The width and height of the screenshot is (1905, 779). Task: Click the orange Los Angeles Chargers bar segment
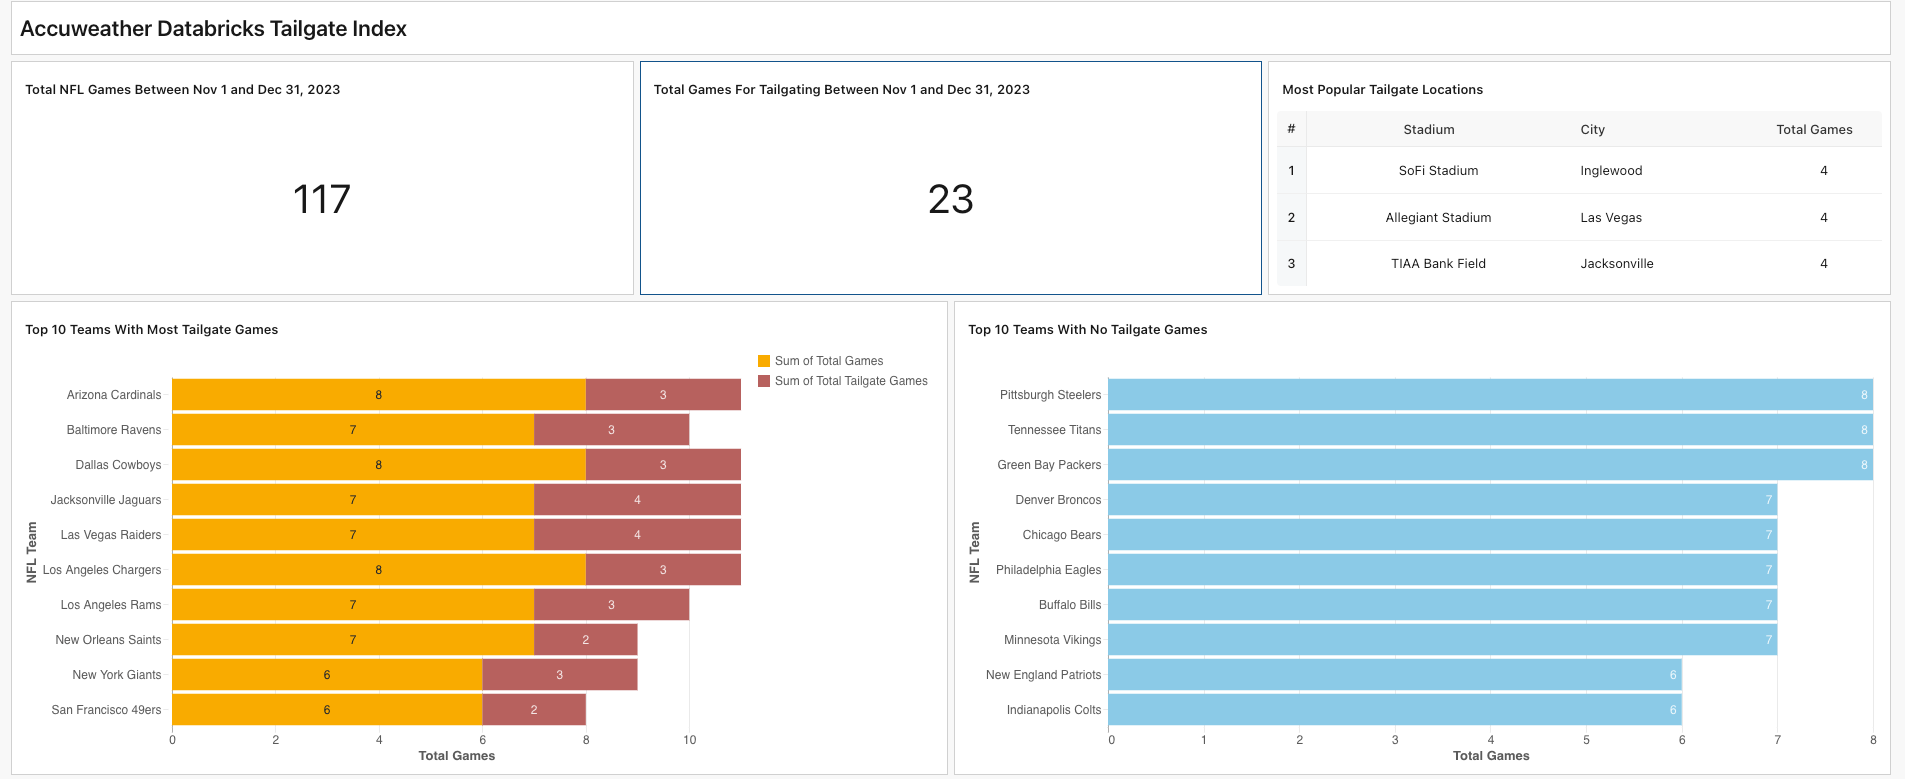(379, 570)
